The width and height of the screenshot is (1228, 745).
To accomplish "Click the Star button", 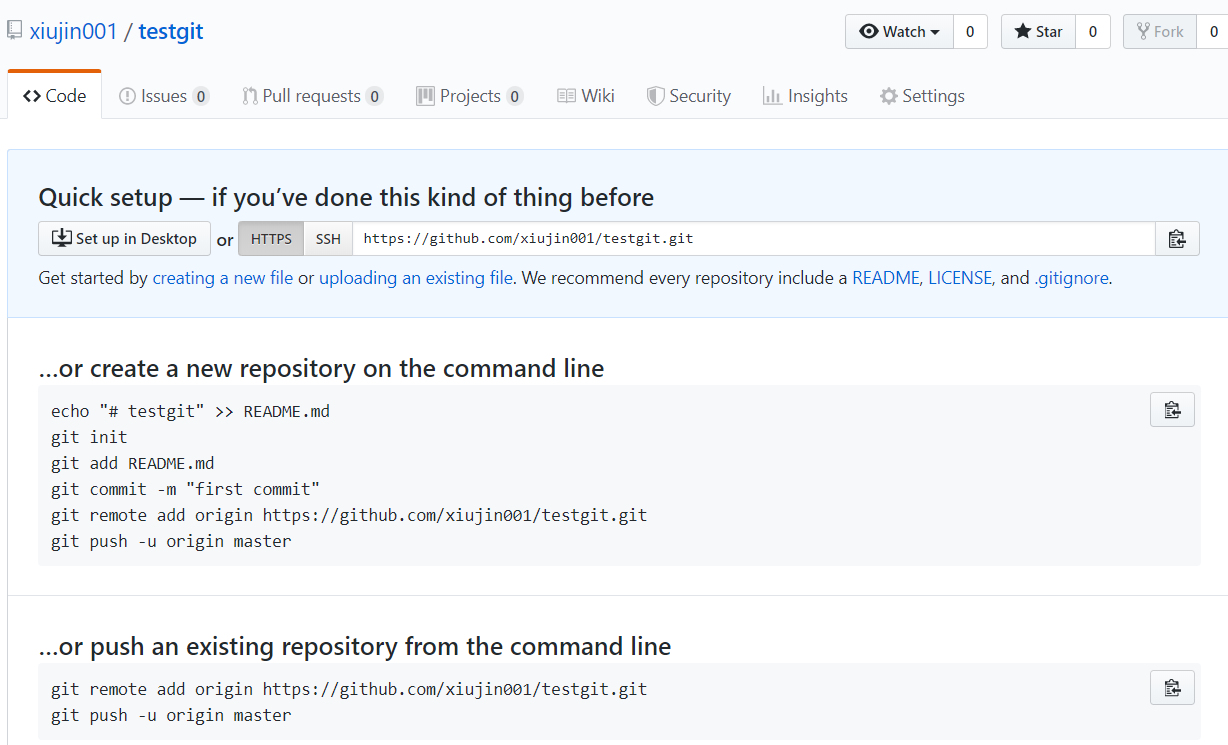I will click(1039, 32).
